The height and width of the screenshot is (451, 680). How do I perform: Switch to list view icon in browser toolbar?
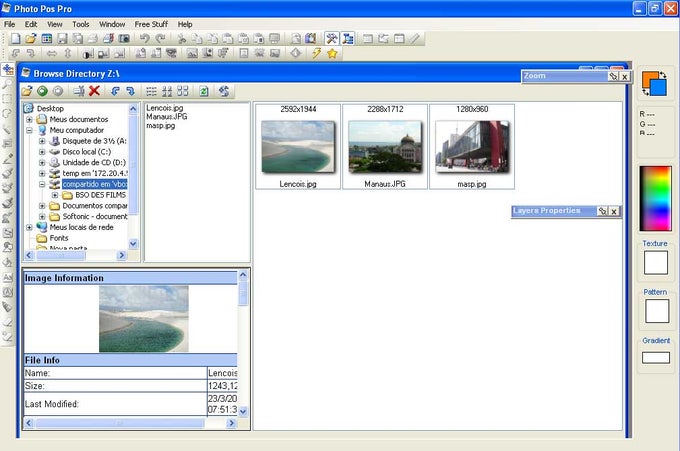tap(151, 91)
